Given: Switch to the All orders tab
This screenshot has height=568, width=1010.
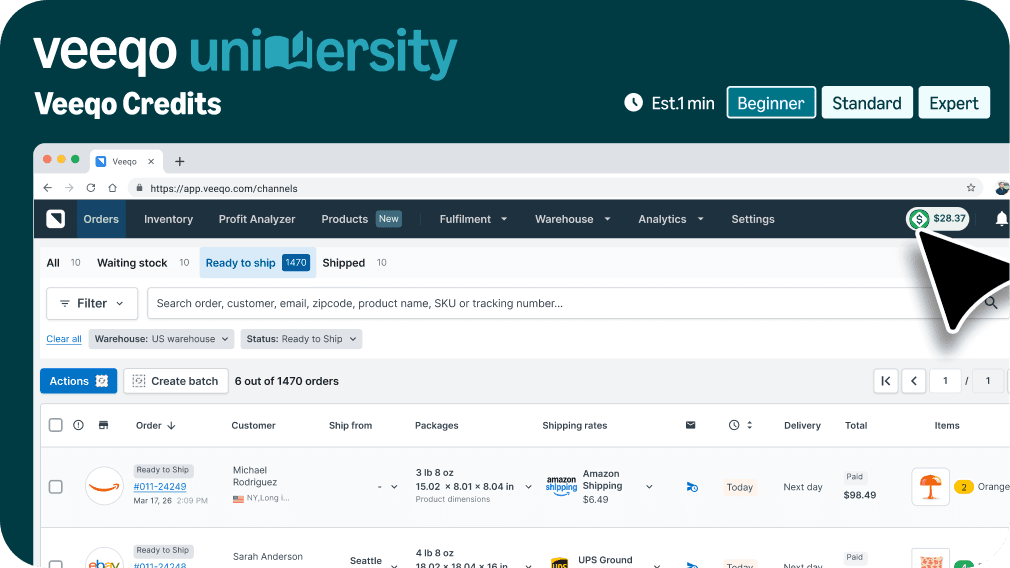Looking at the screenshot, I should coord(63,263).
